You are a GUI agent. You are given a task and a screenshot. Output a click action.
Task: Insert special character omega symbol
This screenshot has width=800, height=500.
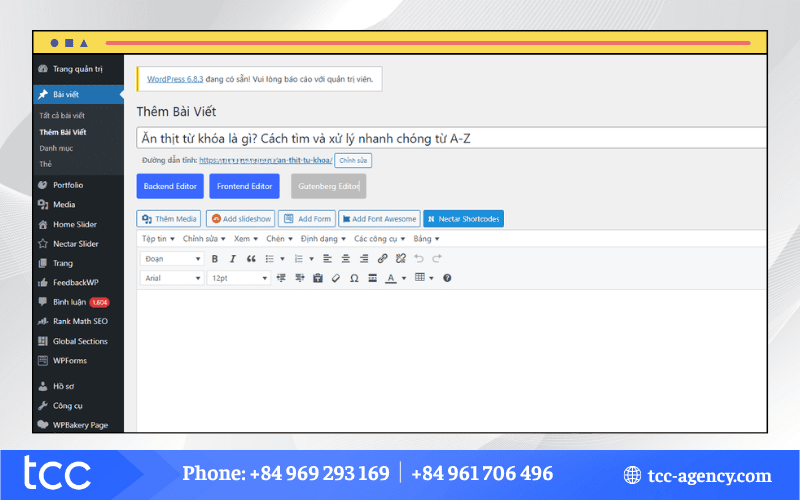[354, 278]
